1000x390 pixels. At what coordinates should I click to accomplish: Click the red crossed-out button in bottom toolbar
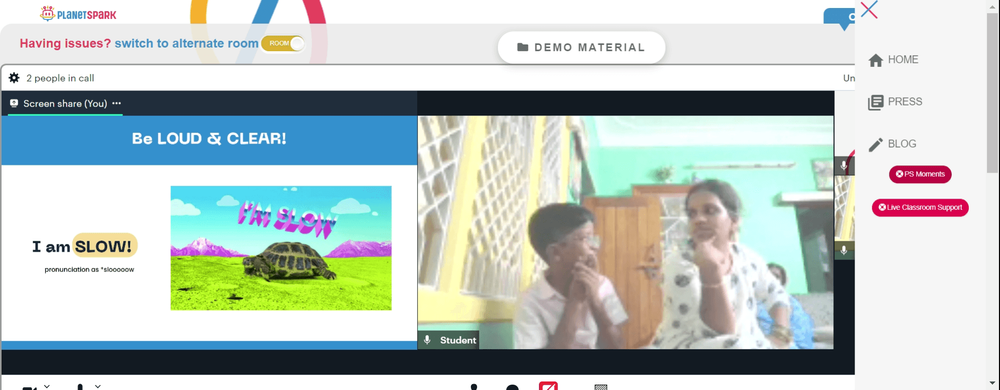tap(548, 386)
